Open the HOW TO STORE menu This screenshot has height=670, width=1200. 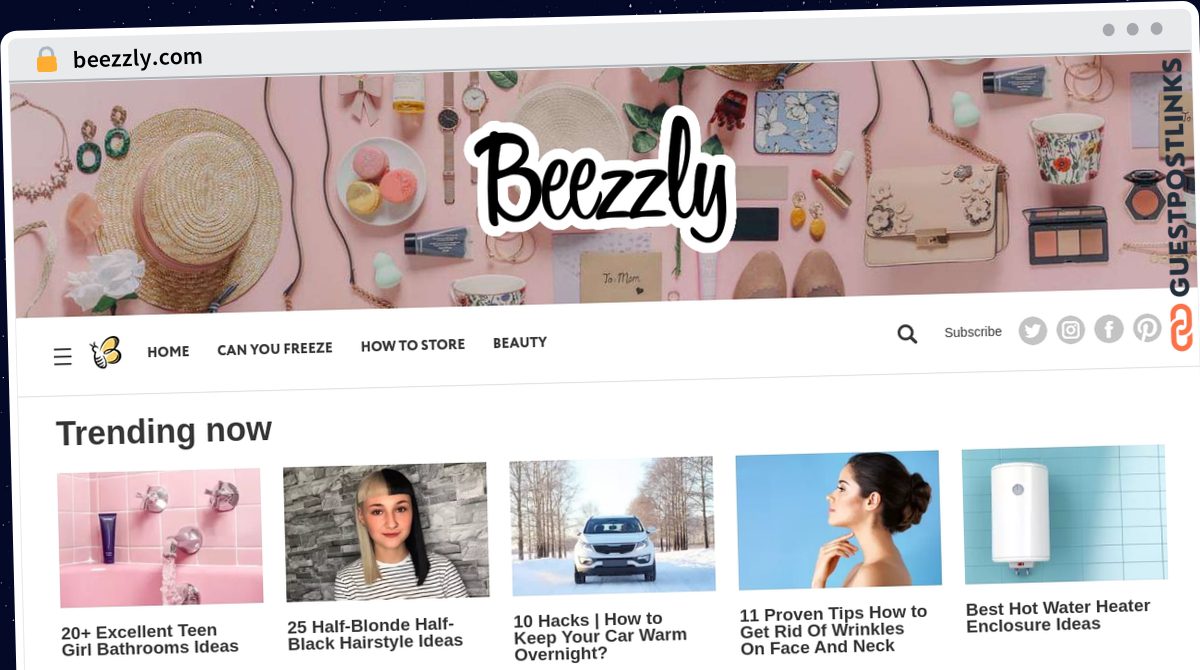pos(413,345)
